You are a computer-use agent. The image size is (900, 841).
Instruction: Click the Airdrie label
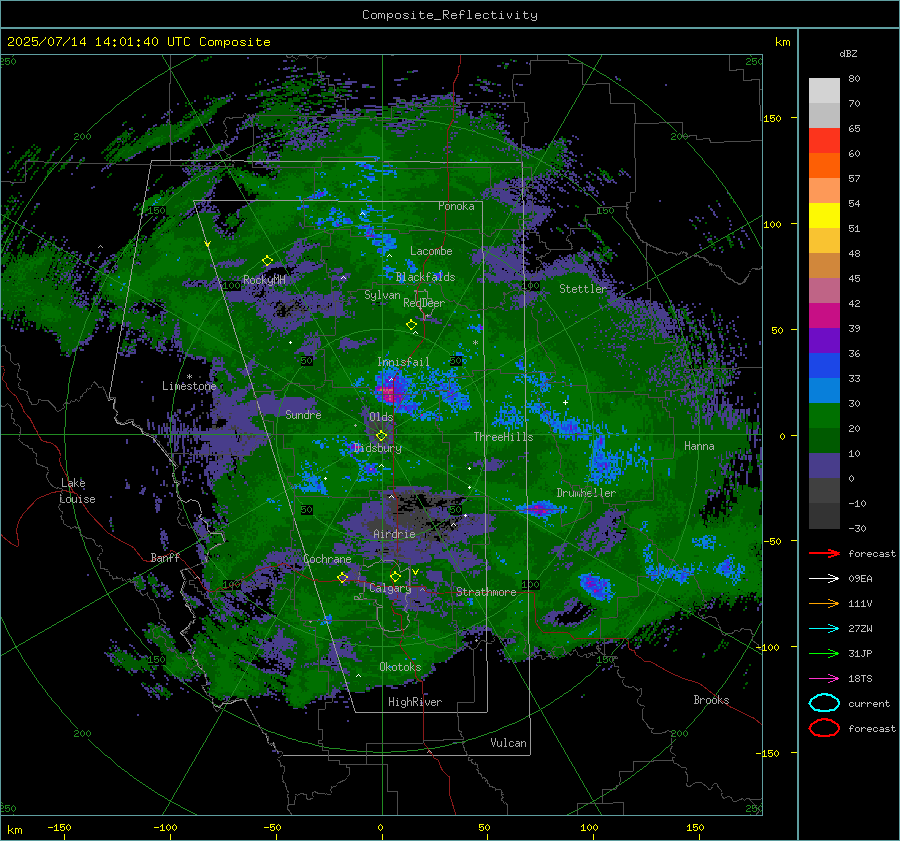394,534
